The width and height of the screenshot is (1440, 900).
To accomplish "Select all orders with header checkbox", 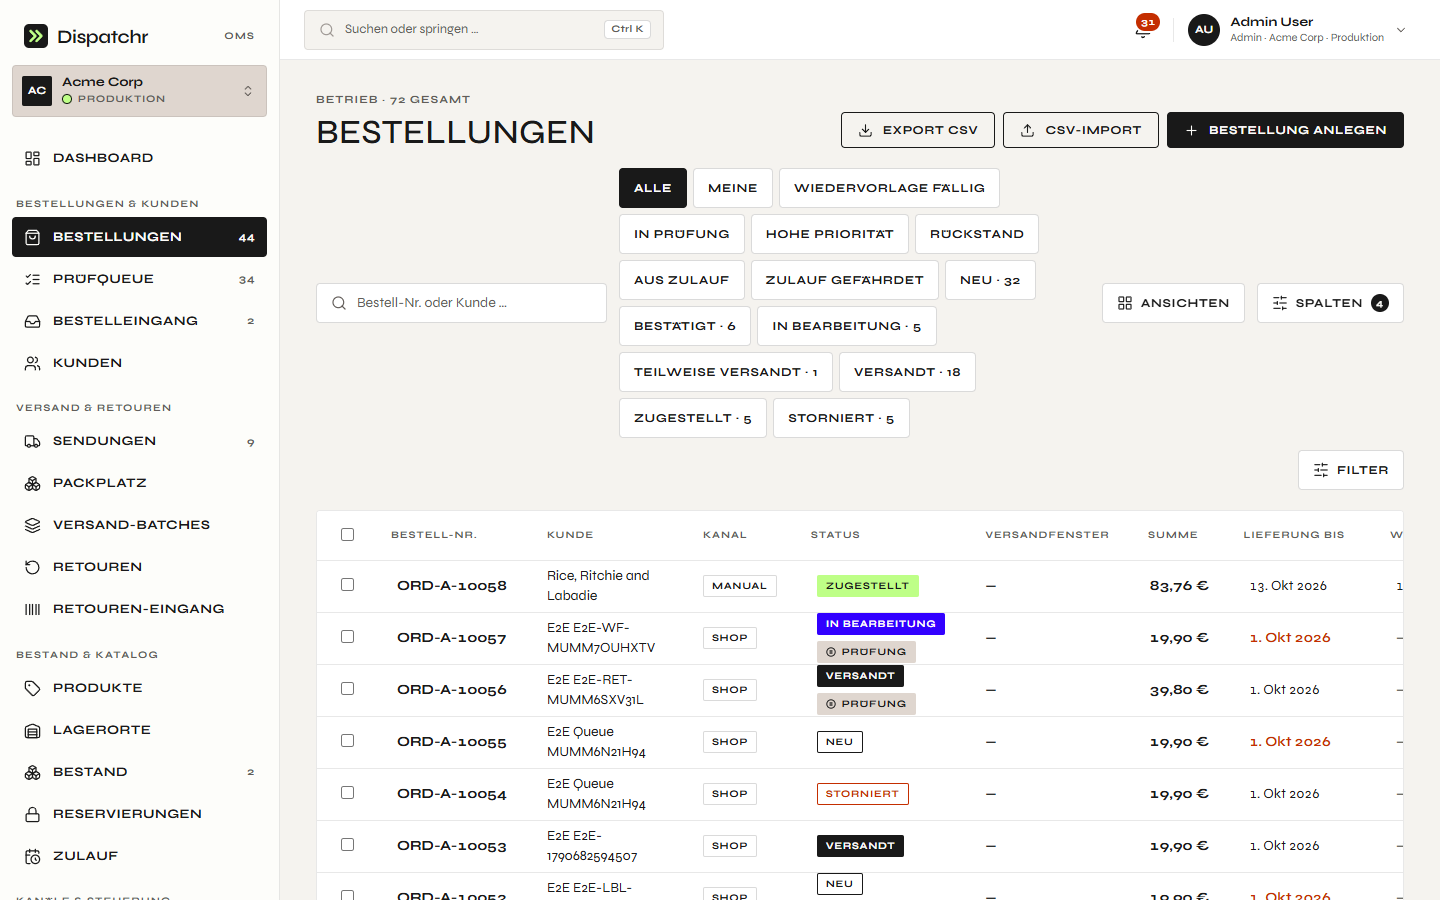I will click(x=347, y=535).
